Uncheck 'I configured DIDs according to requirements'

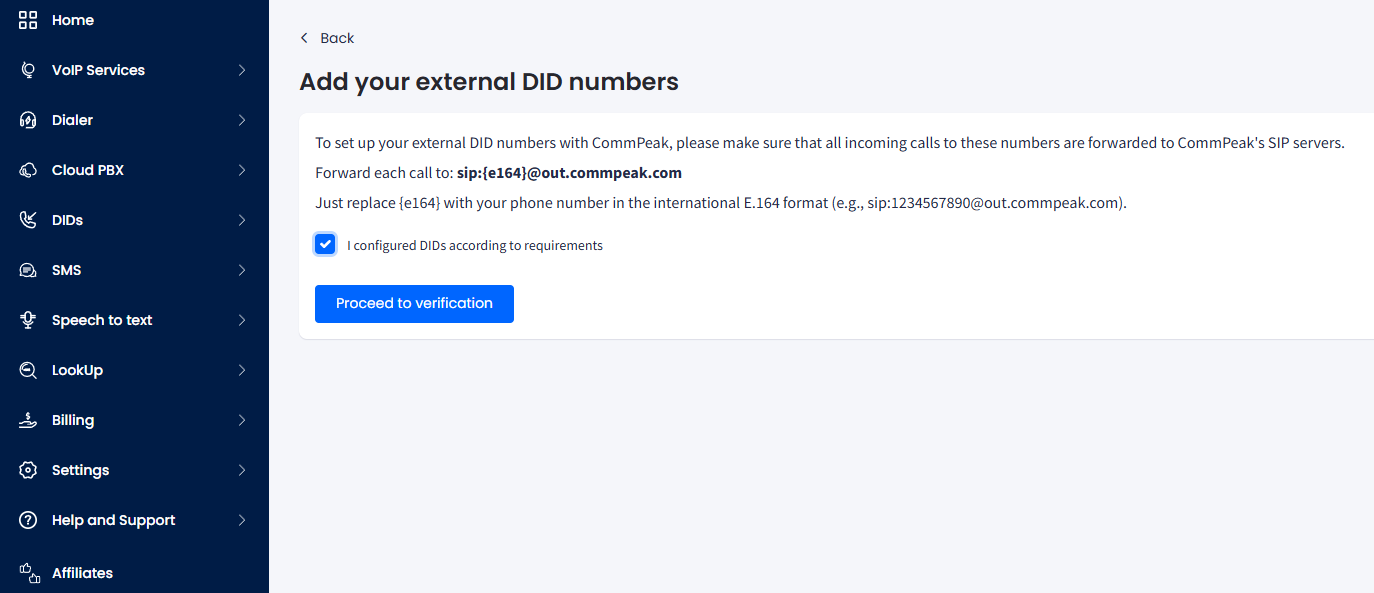(x=325, y=244)
